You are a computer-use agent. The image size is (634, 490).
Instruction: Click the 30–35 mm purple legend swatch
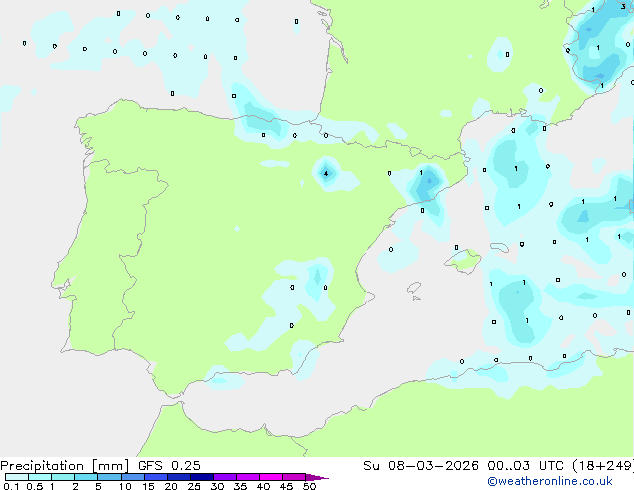[225, 477]
